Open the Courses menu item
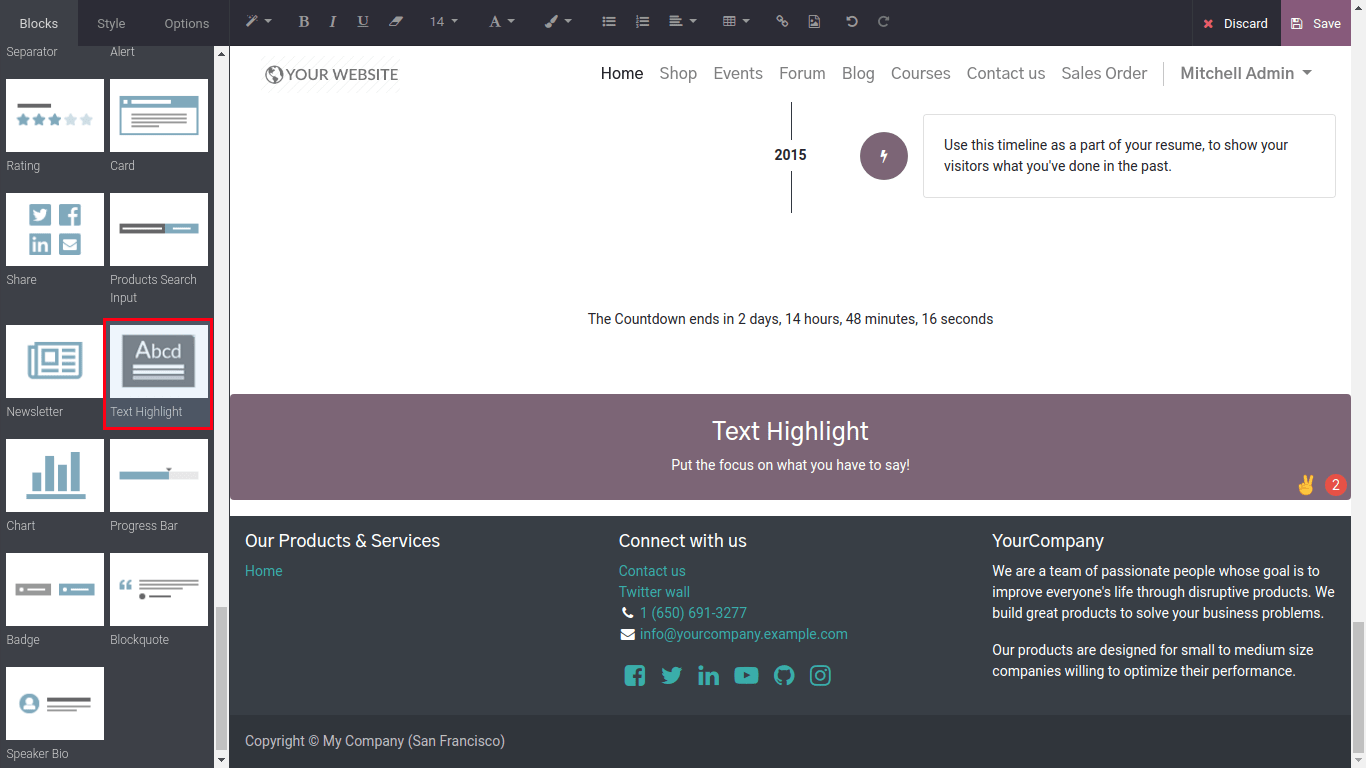This screenshot has height=768, width=1366. (x=921, y=73)
